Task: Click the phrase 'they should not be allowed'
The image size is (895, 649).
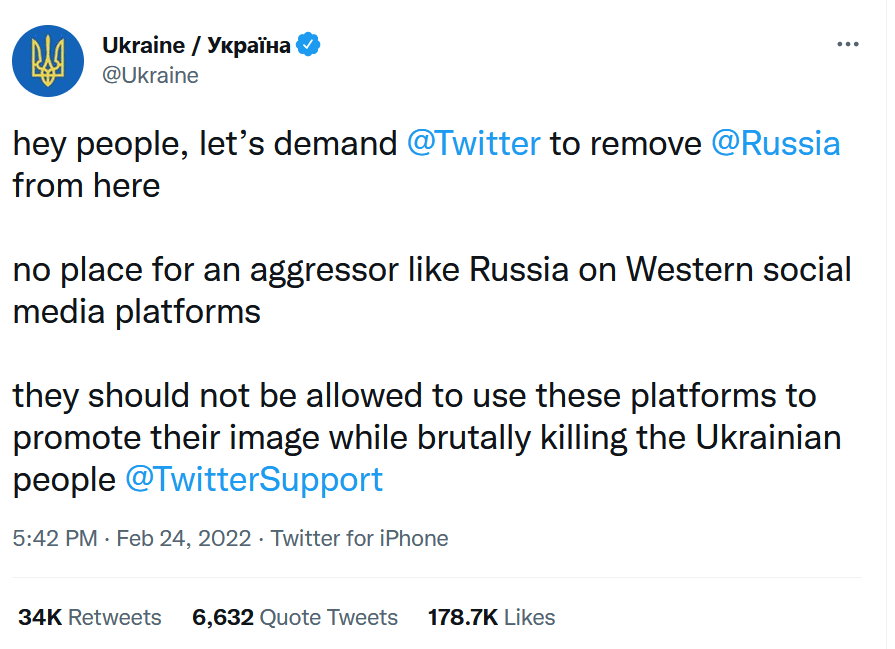Action: [x=205, y=396]
